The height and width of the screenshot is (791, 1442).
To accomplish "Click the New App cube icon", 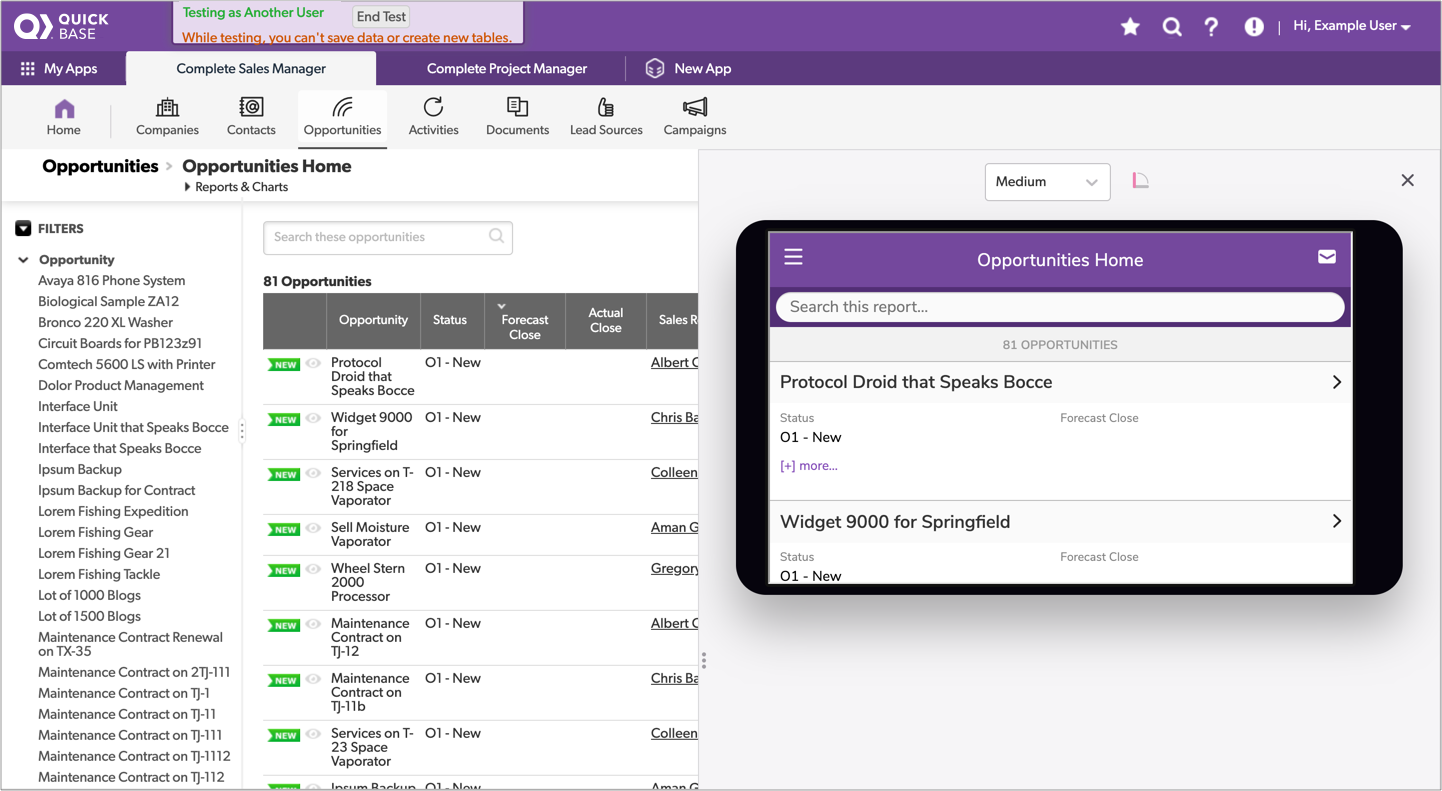I will 655,68.
